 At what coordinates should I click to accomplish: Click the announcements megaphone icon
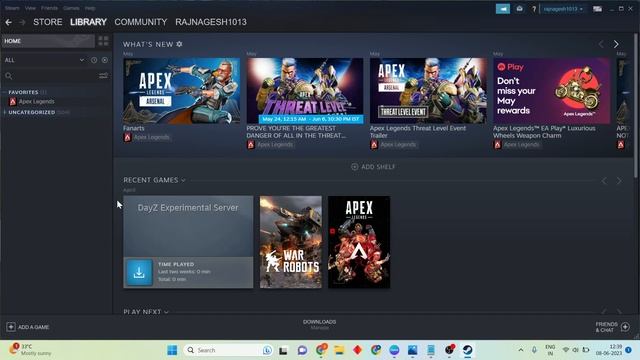(503, 9)
